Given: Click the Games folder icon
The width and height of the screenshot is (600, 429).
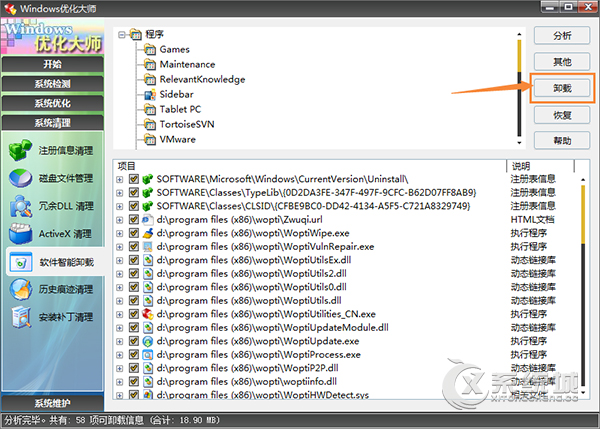Looking at the screenshot, I should point(150,49).
